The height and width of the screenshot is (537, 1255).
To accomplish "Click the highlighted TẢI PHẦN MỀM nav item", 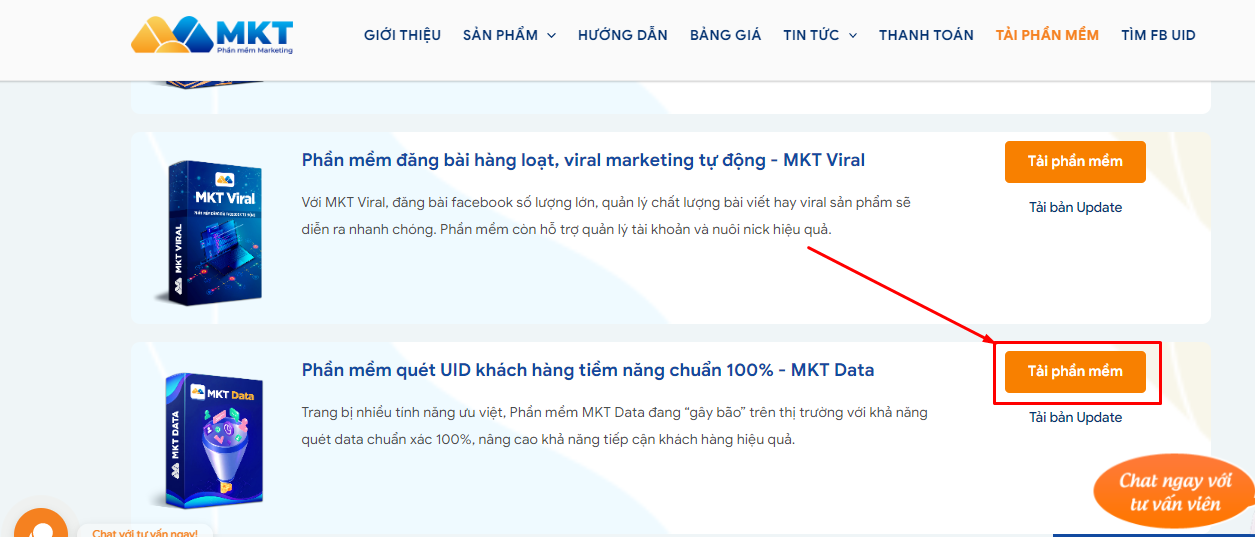I will pyautogui.click(x=1047, y=35).
